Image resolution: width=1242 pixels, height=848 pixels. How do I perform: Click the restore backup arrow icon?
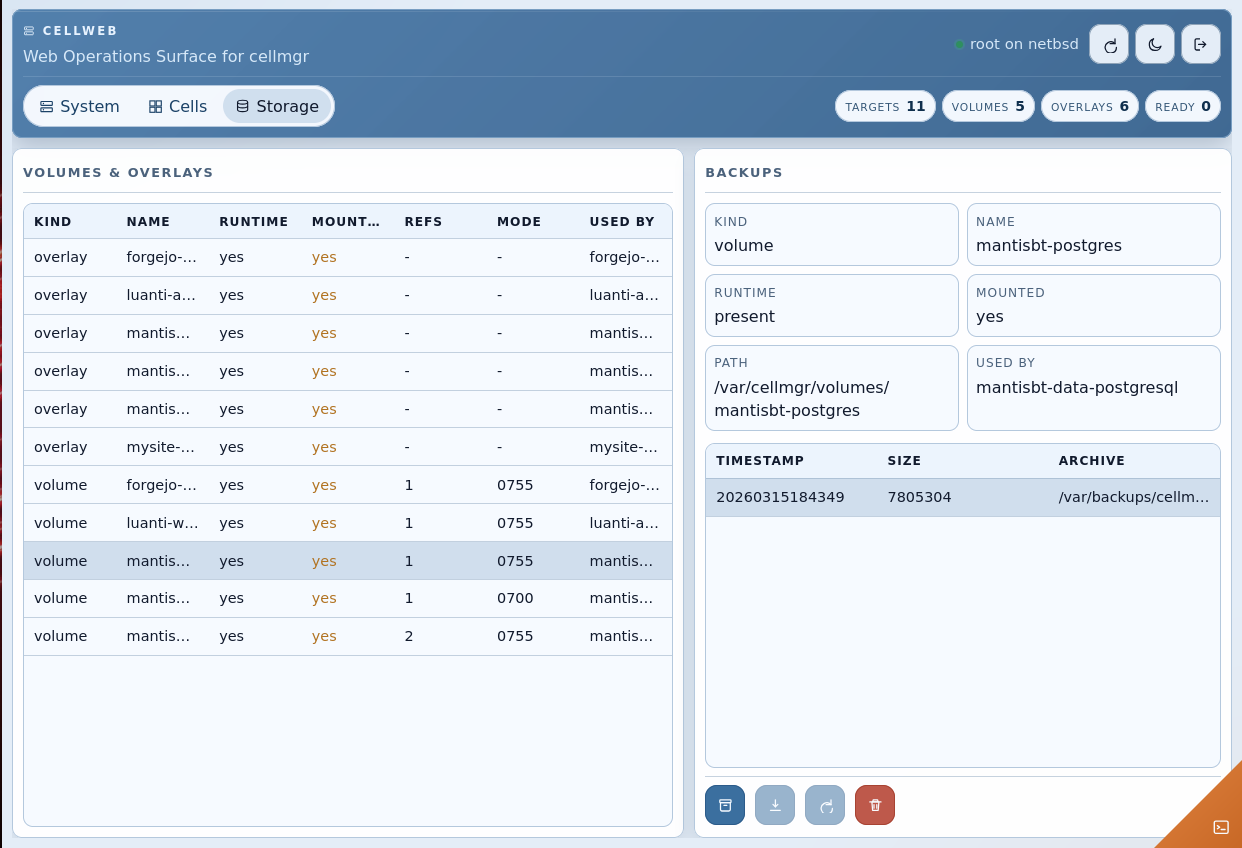[x=825, y=805]
